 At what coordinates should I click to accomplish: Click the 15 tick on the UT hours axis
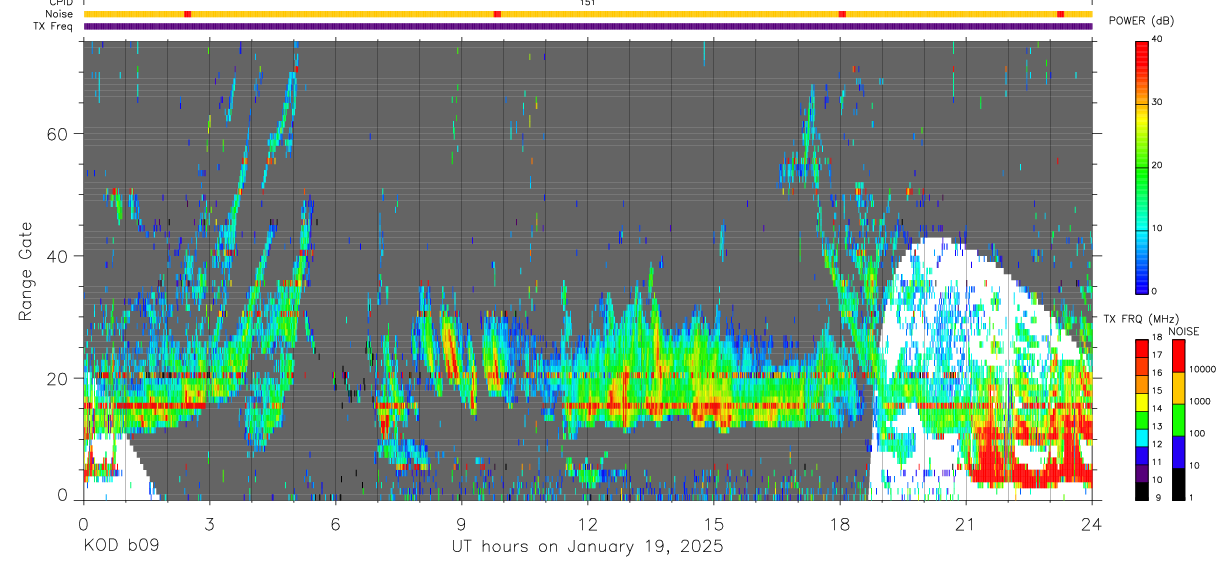coord(714,523)
